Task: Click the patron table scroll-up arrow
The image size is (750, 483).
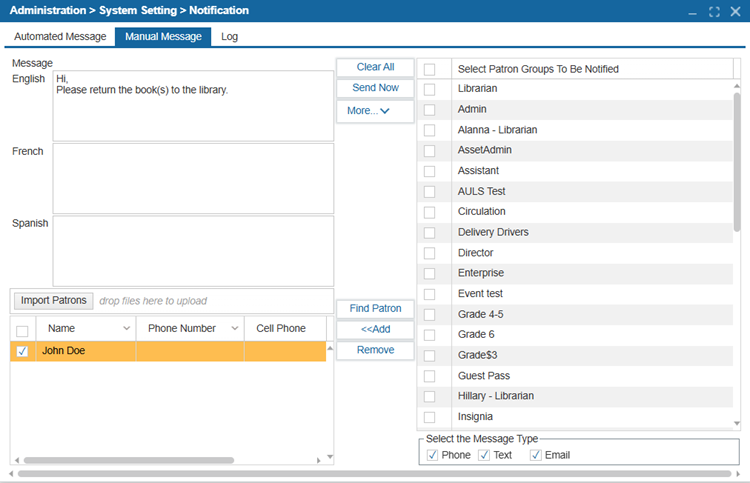Action: pyautogui.click(x=330, y=348)
